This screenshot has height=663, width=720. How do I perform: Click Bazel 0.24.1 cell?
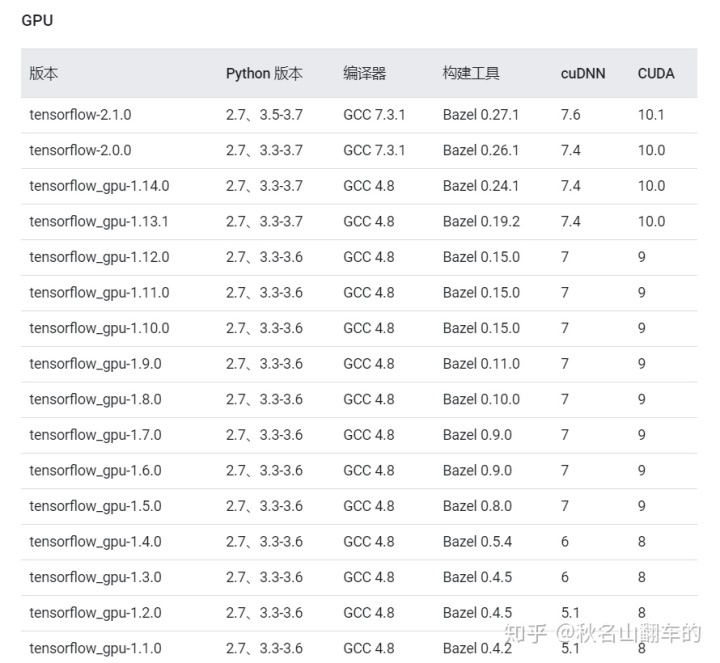pyautogui.click(x=481, y=186)
